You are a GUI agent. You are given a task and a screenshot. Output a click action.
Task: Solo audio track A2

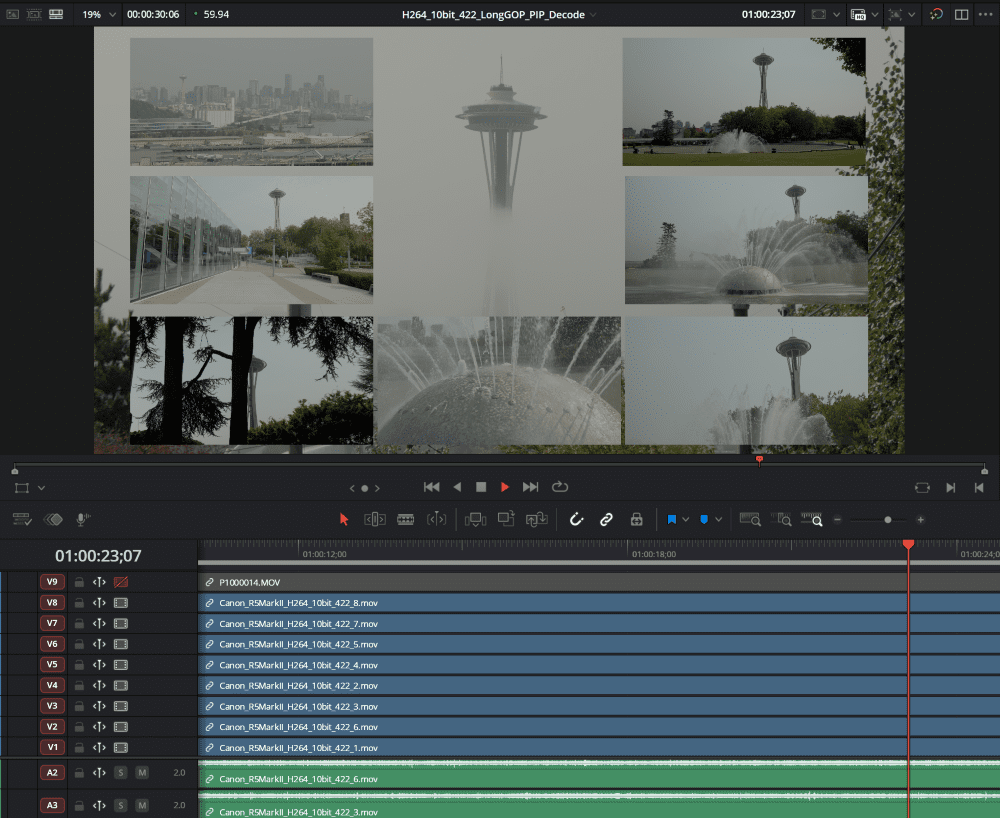pos(120,772)
